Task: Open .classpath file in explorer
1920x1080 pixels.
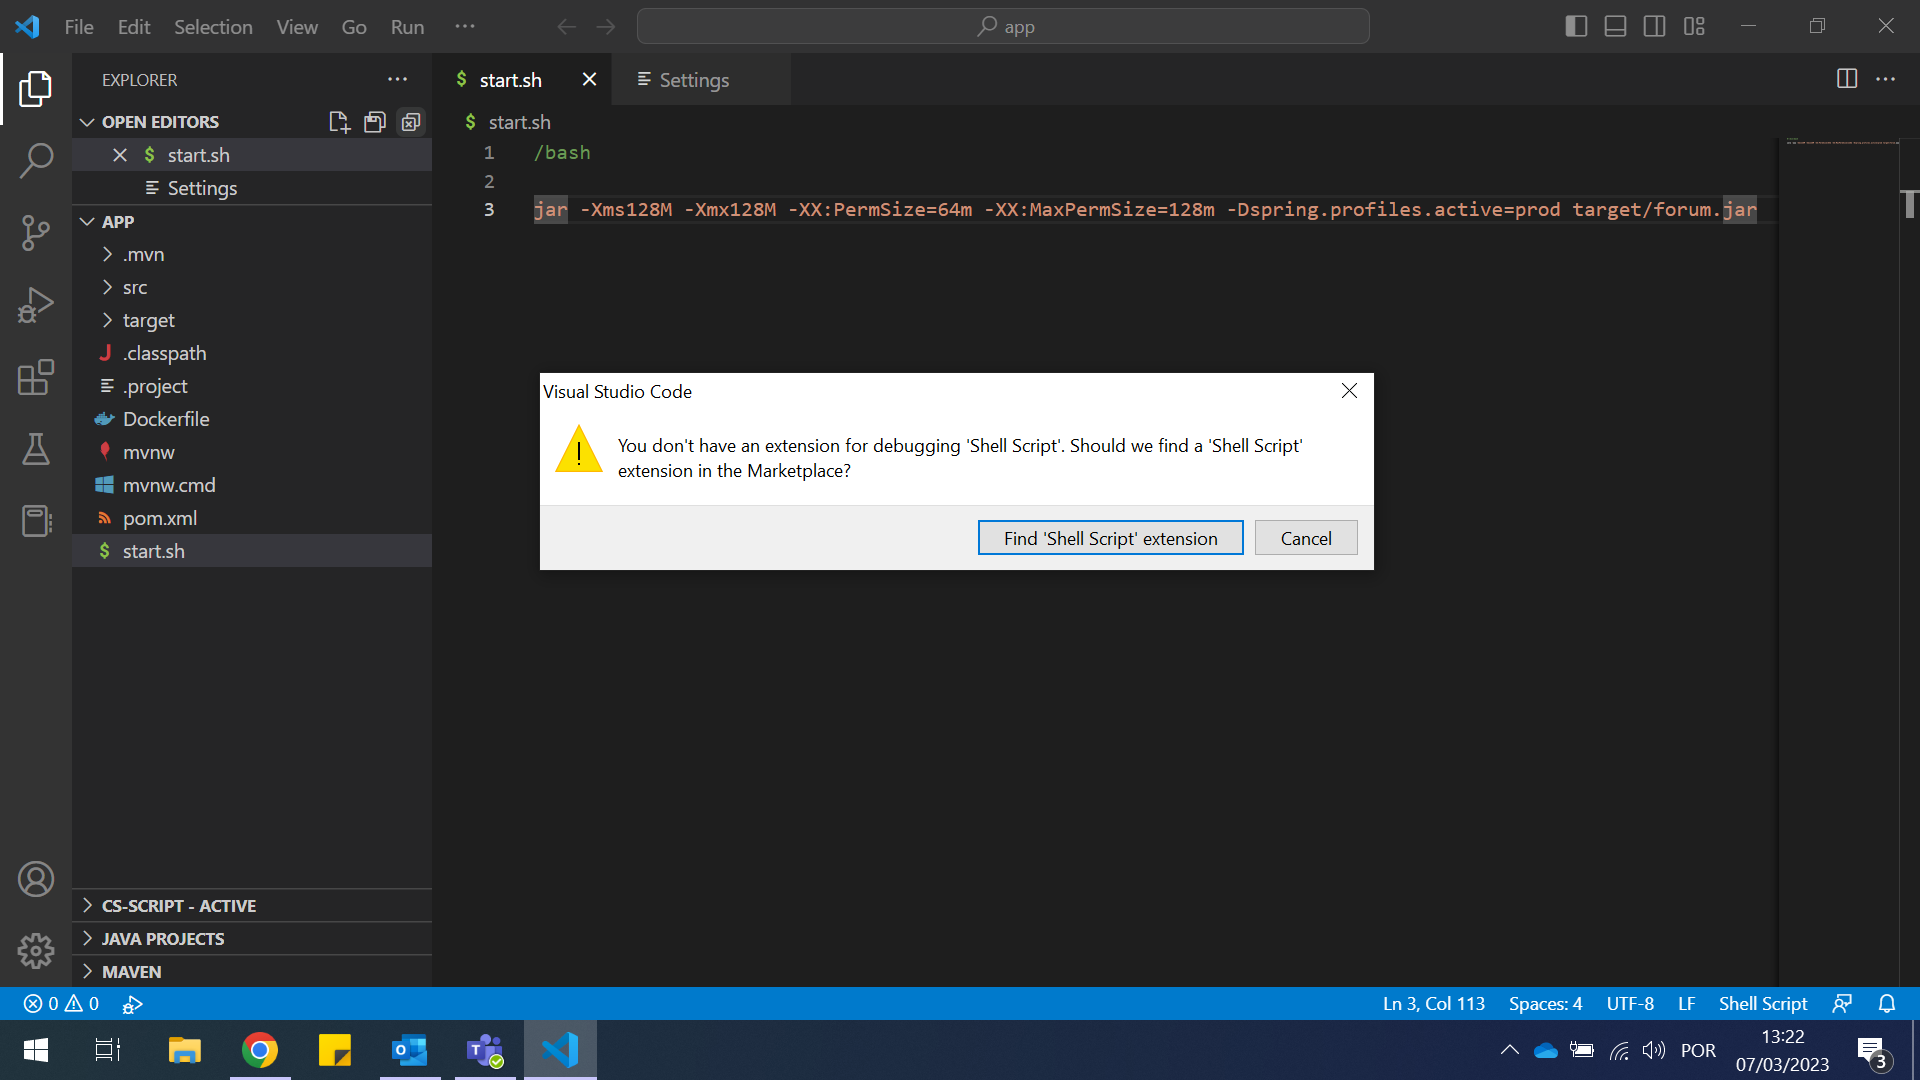Action: [252, 353]
